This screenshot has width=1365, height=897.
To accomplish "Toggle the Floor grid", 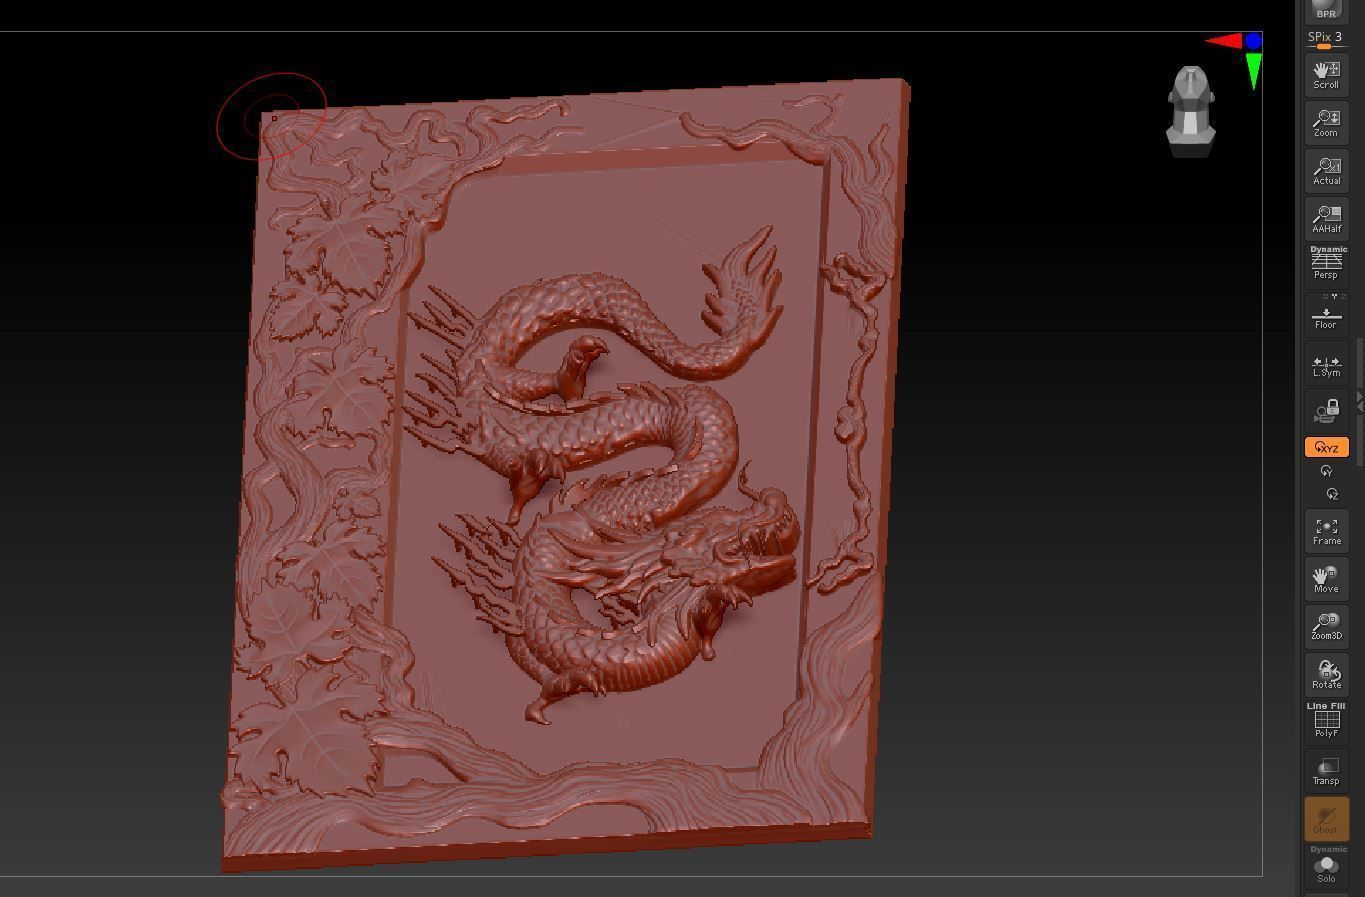I will point(1326,314).
